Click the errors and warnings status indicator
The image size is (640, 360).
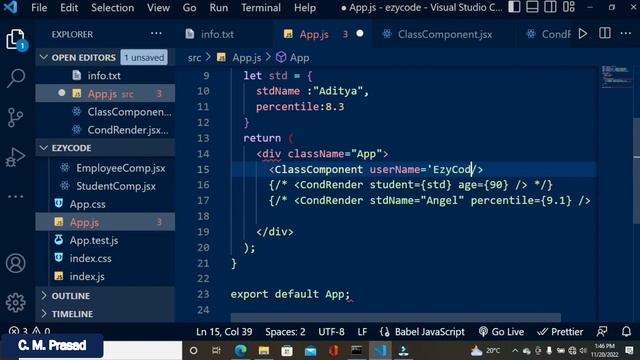coord(30,331)
